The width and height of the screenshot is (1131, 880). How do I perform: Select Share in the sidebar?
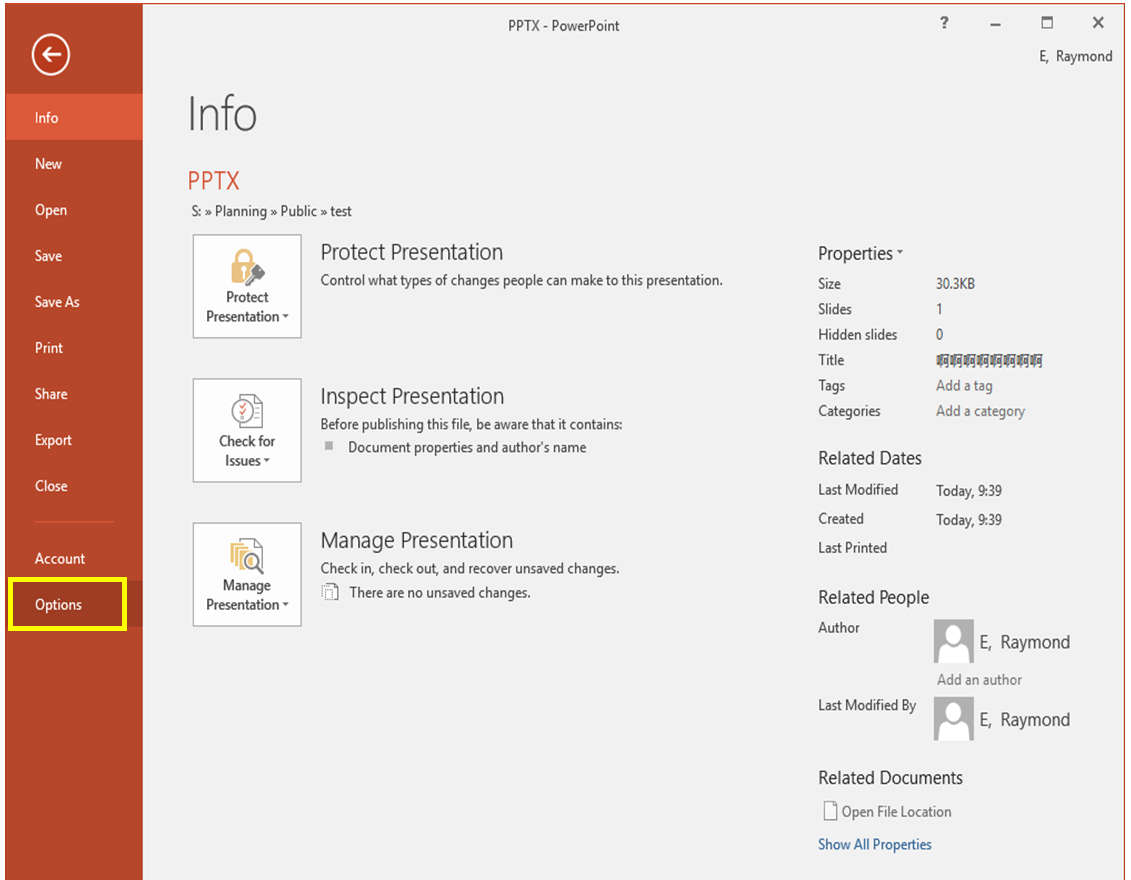point(74,394)
